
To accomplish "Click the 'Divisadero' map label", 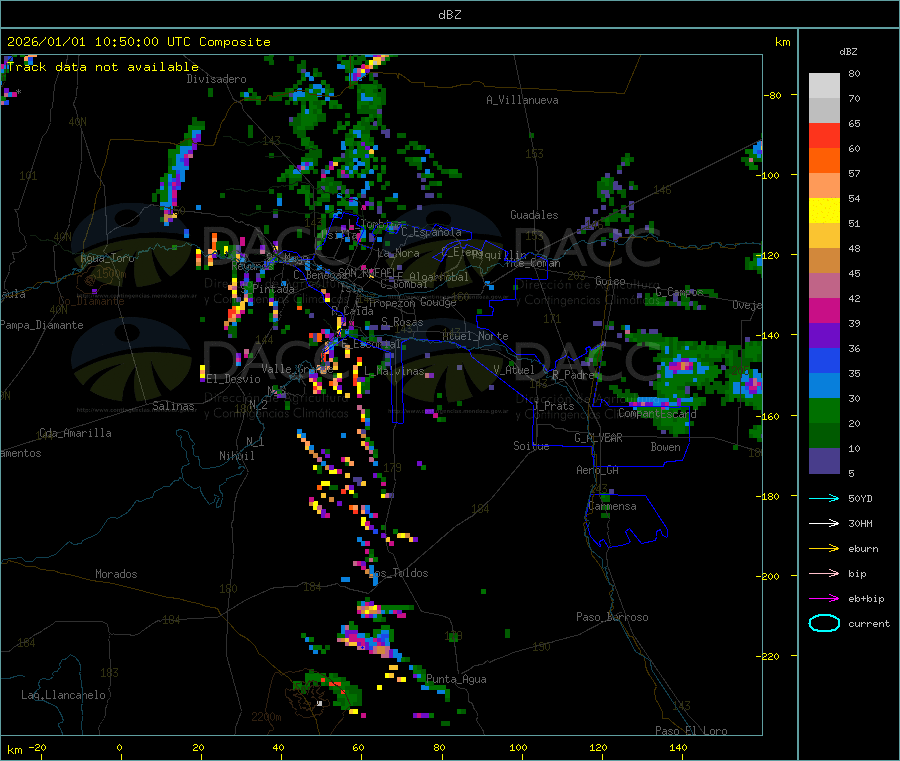I will point(216,79).
